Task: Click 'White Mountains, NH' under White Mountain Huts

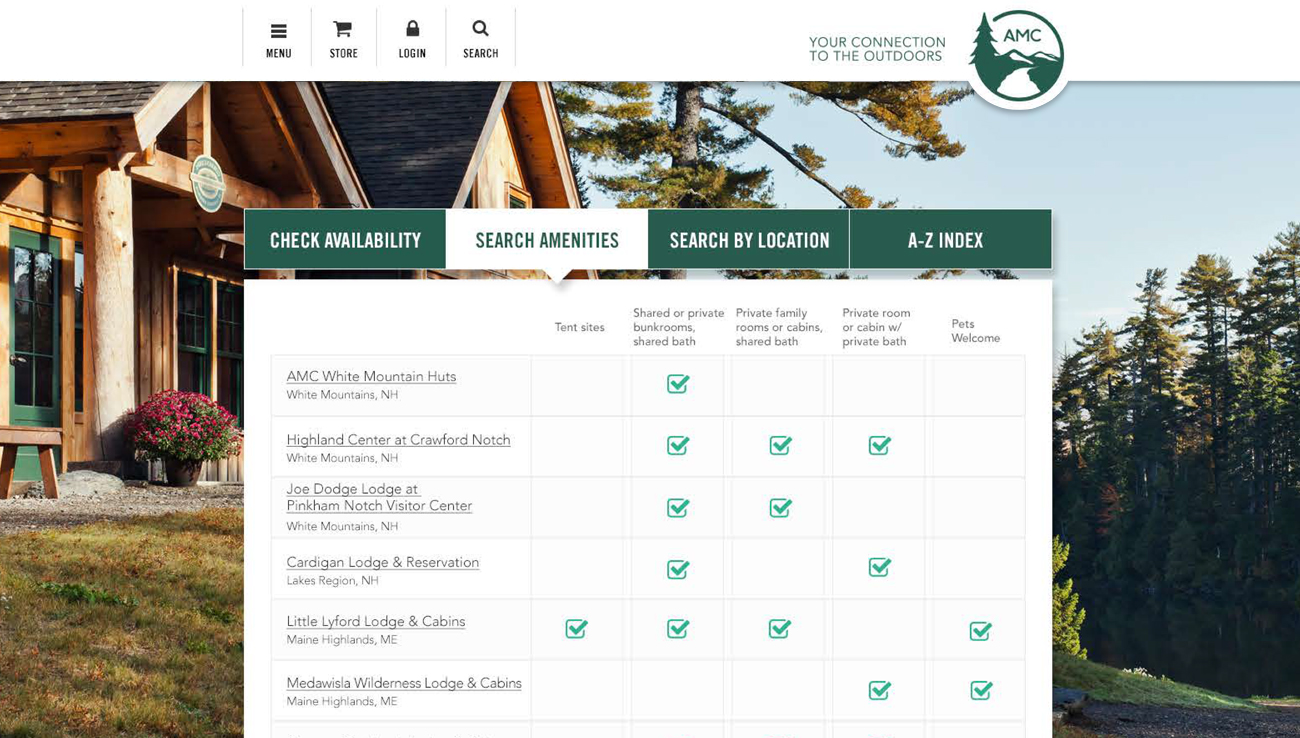Action: click(x=342, y=395)
